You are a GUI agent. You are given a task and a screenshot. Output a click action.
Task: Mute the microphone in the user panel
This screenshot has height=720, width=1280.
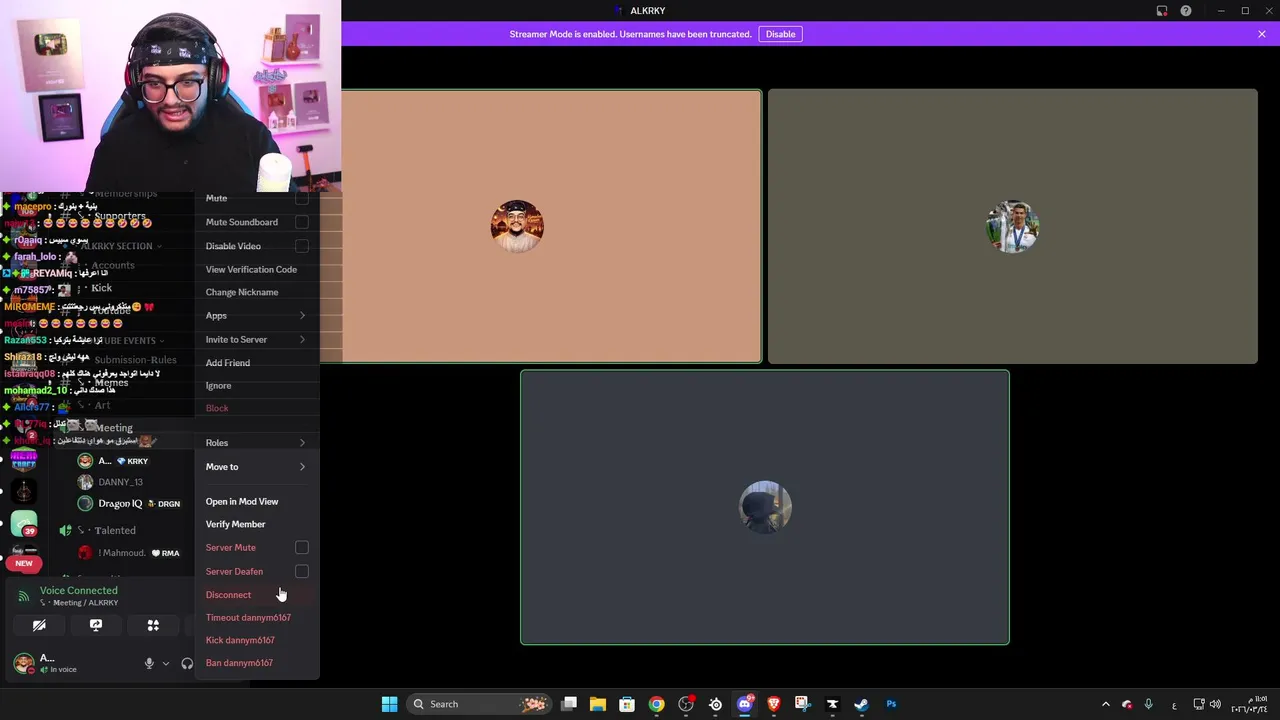pyautogui.click(x=149, y=663)
